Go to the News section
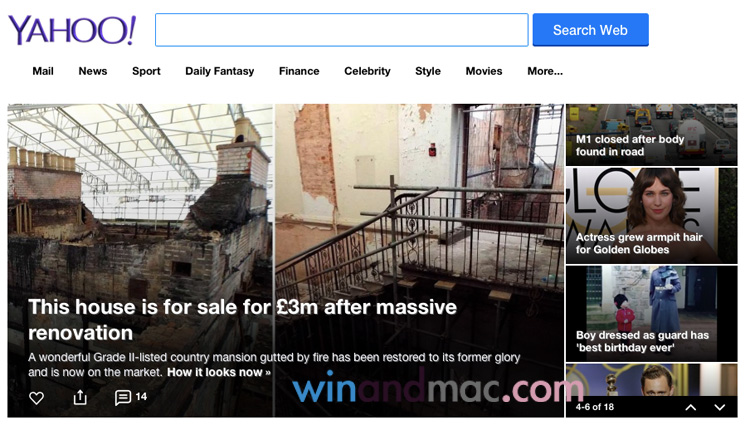 tap(93, 71)
